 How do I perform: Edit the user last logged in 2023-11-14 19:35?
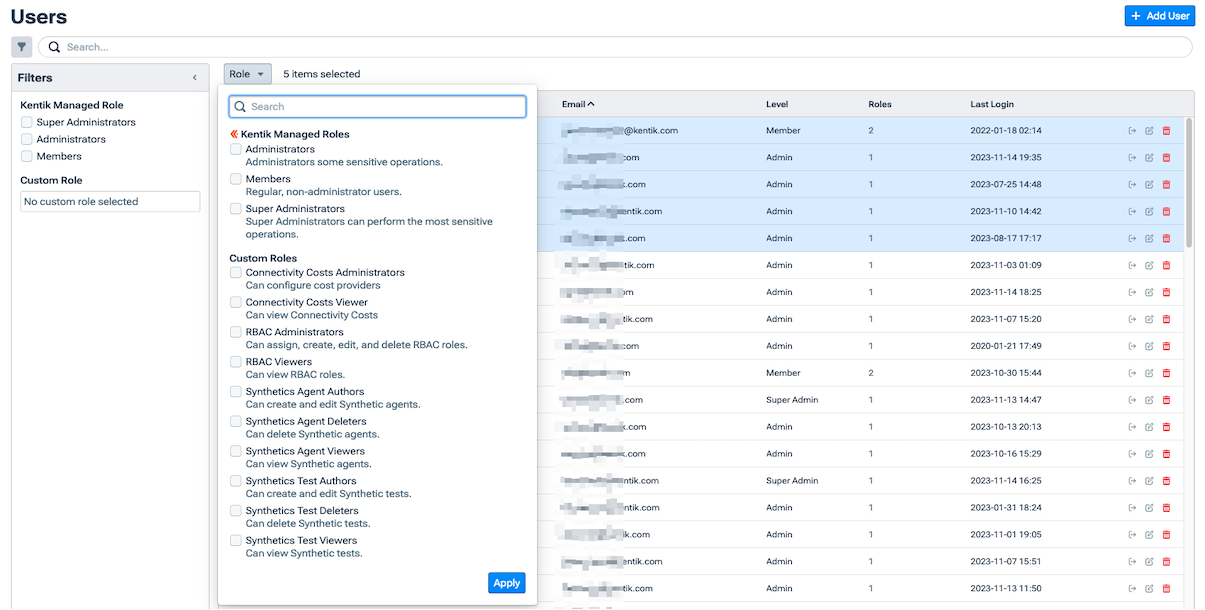[x=1149, y=158]
